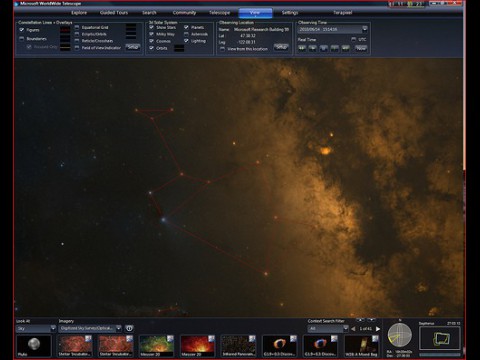Screen dimensions: 480x360
Task: Click the Now time button
Action: click(x=361, y=48)
